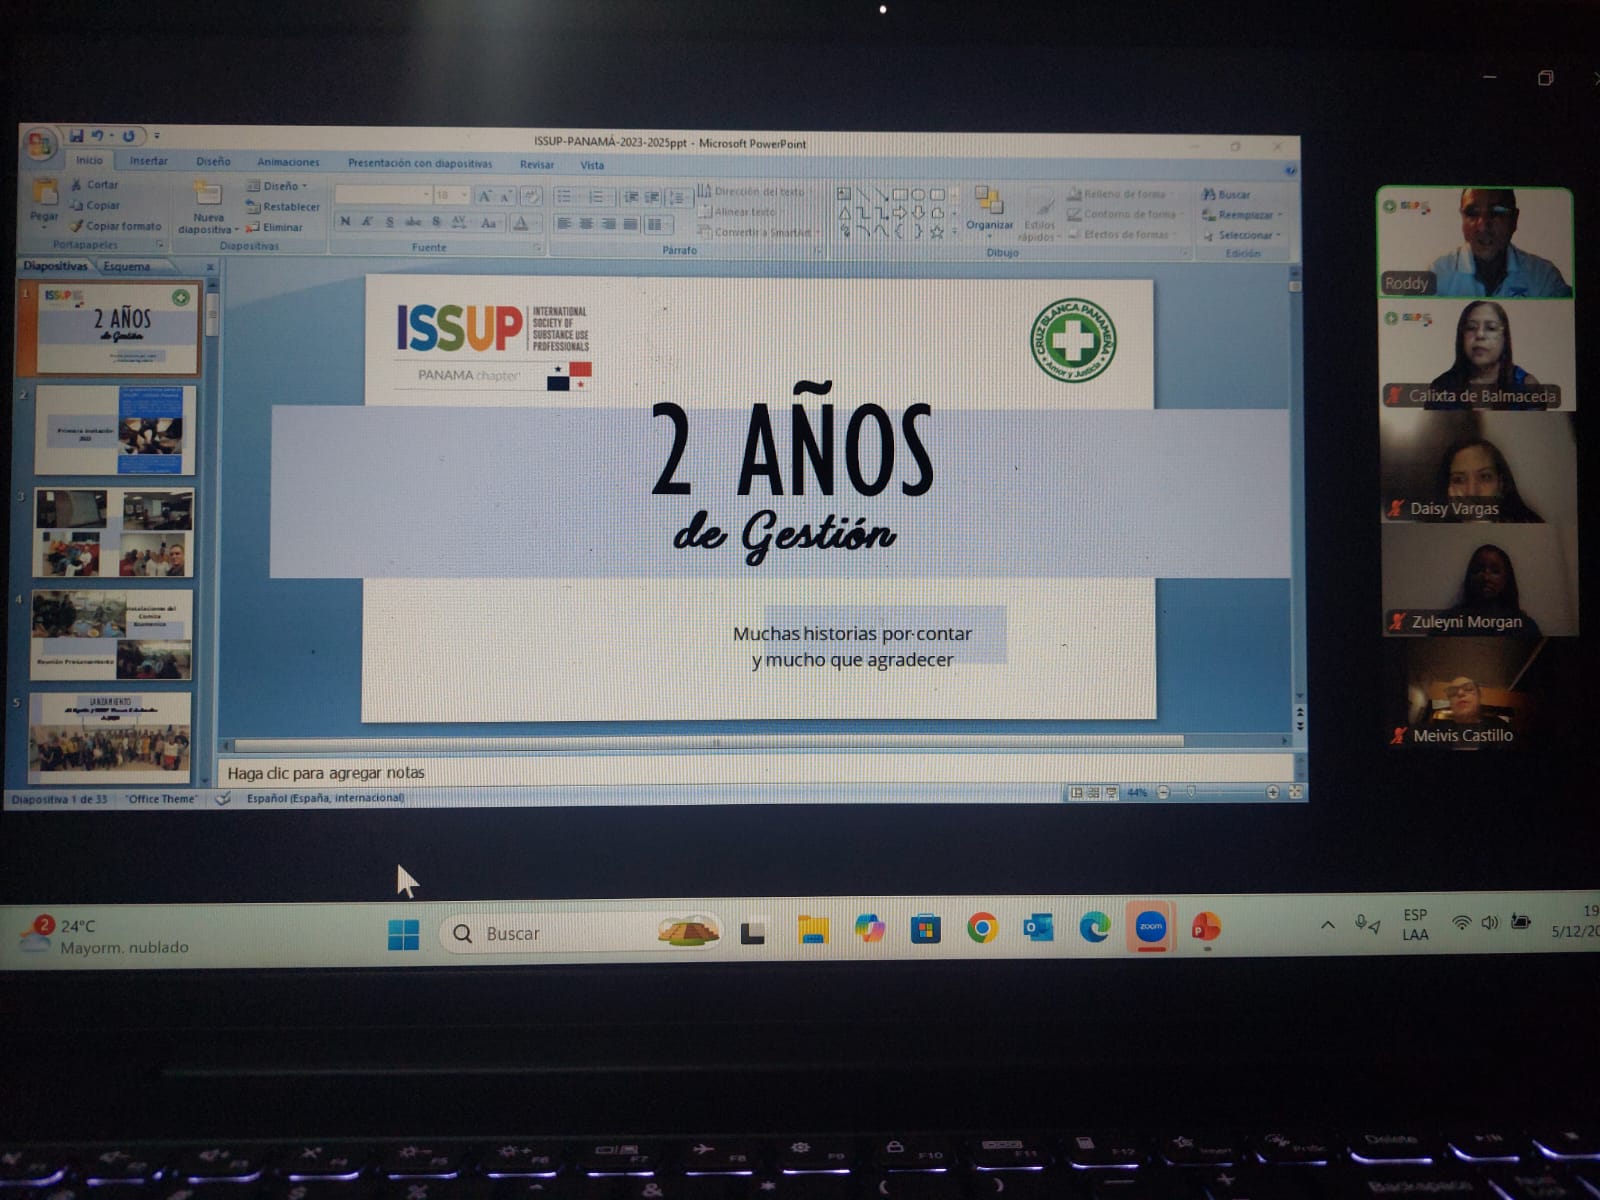Toggle bold (N) formatting
Image resolution: width=1600 pixels, height=1200 pixels.
[345, 222]
